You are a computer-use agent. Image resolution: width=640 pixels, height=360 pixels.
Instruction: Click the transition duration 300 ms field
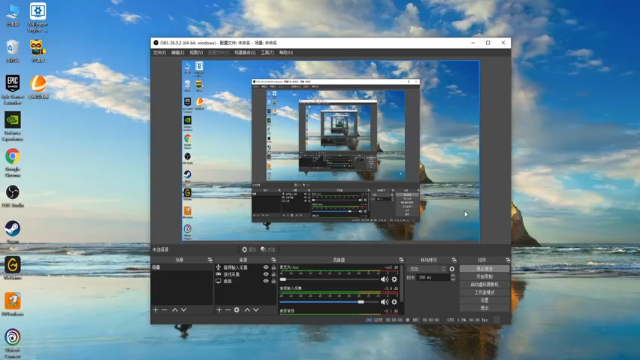coord(432,278)
